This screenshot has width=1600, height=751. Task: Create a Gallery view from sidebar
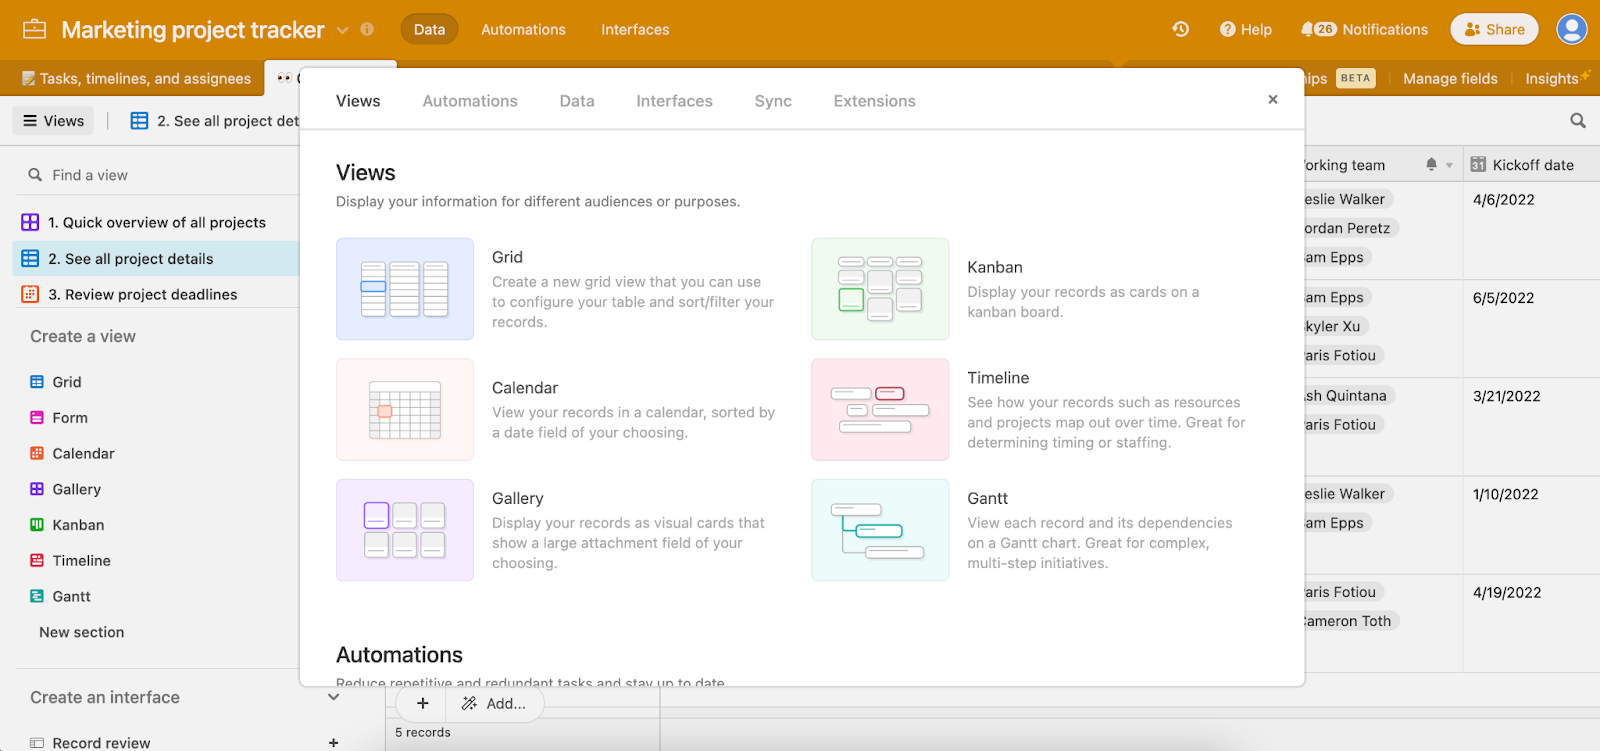pyautogui.click(x=65, y=489)
